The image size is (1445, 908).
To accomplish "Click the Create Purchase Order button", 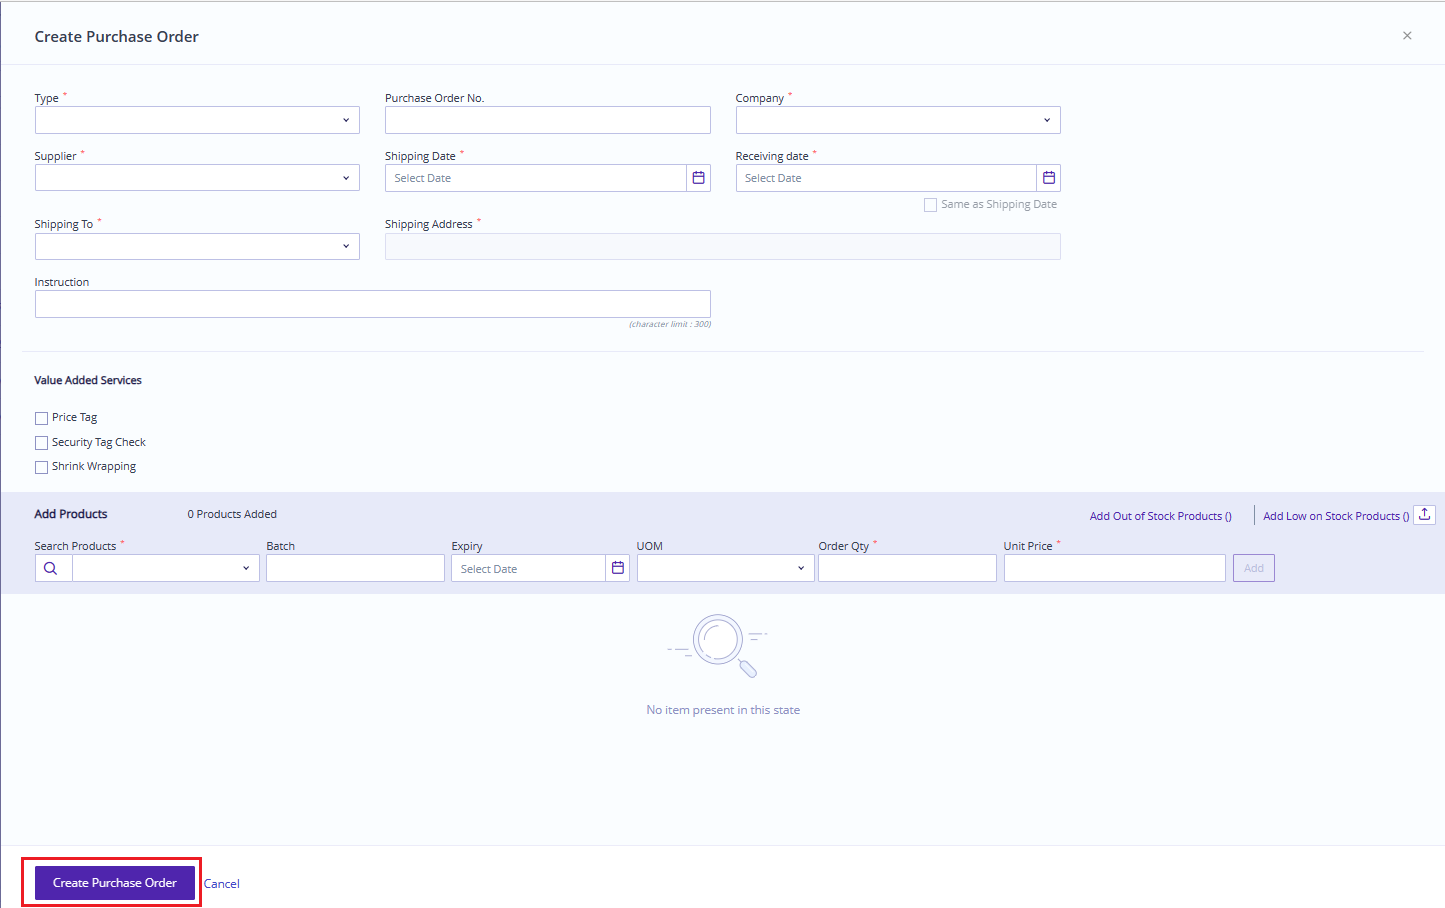I will pyautogui.click(x=113, y=882).
